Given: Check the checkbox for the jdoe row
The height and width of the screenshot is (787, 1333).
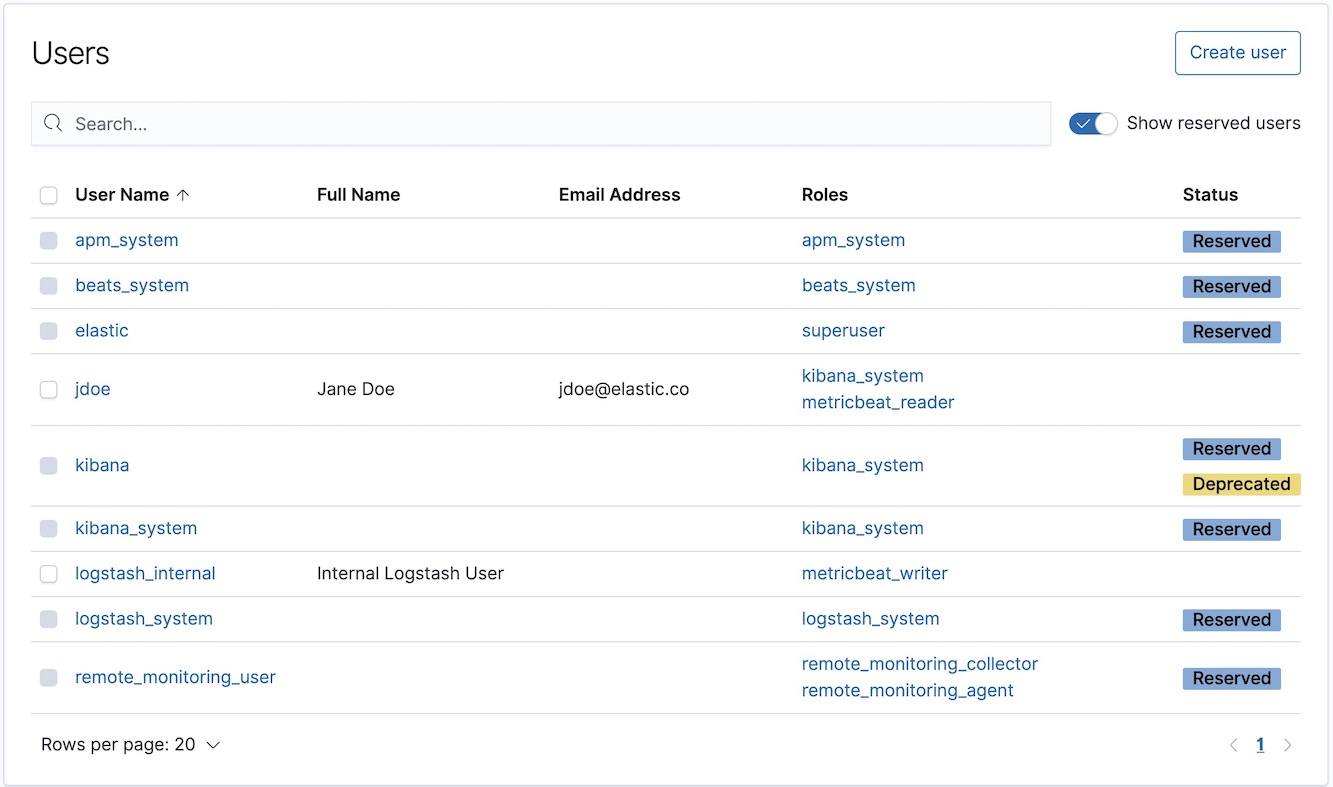Looking at the screenshot, I should tap(48, 389).
